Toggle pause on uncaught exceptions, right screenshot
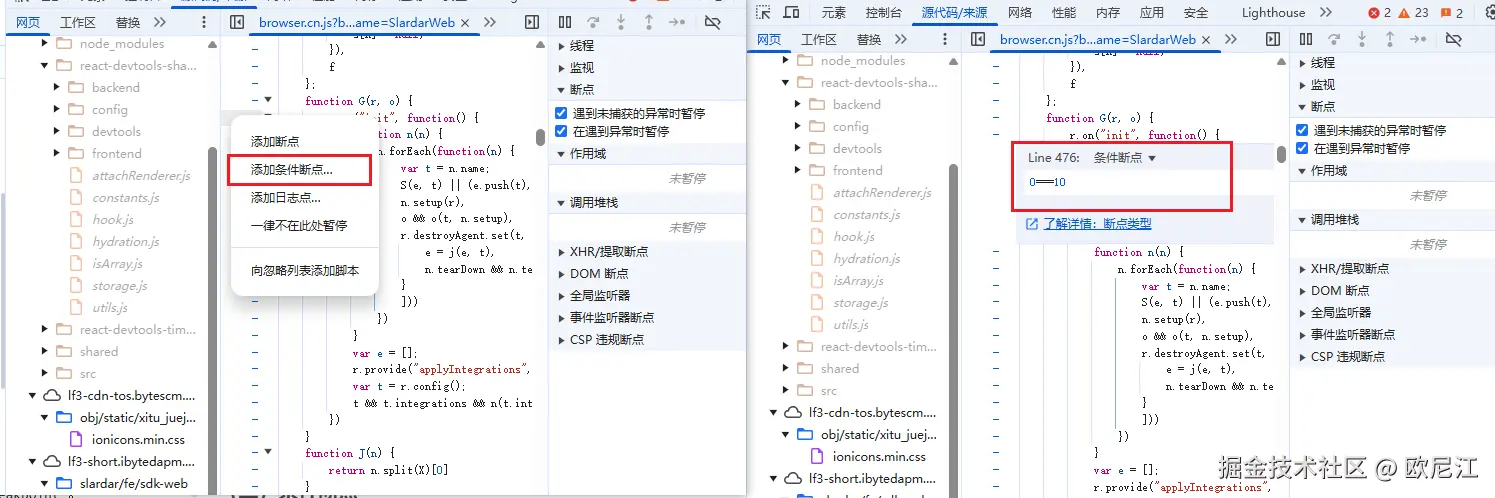The width and height of the screenshot is (1495, 498). pyautogui.click(x=1302, y=130)
